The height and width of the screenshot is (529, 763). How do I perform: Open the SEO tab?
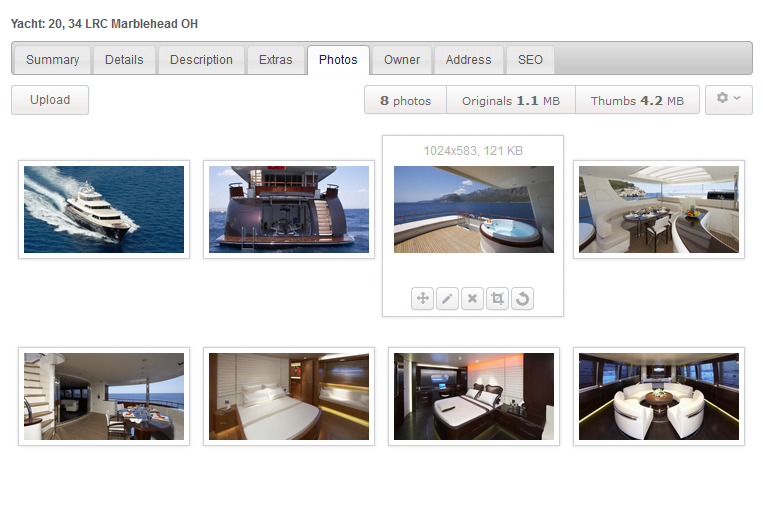[530, 60]
